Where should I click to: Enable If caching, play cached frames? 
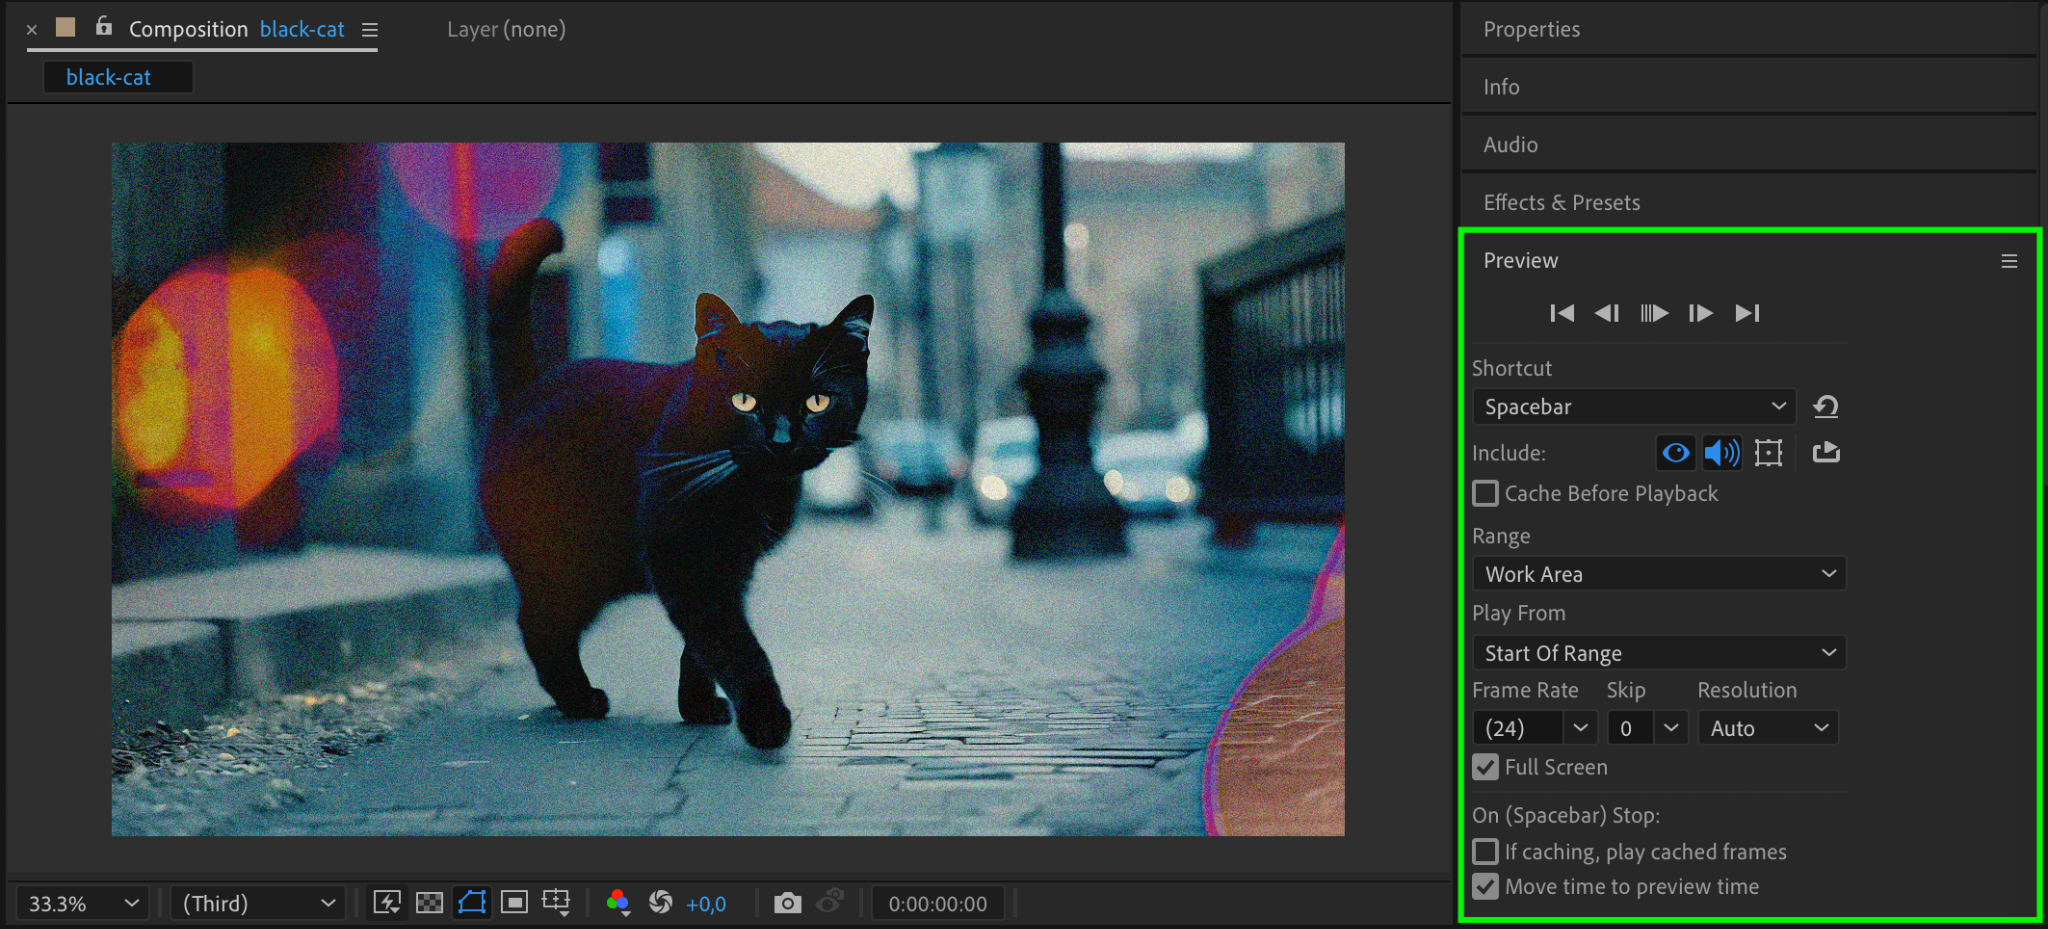point(1486,852)
